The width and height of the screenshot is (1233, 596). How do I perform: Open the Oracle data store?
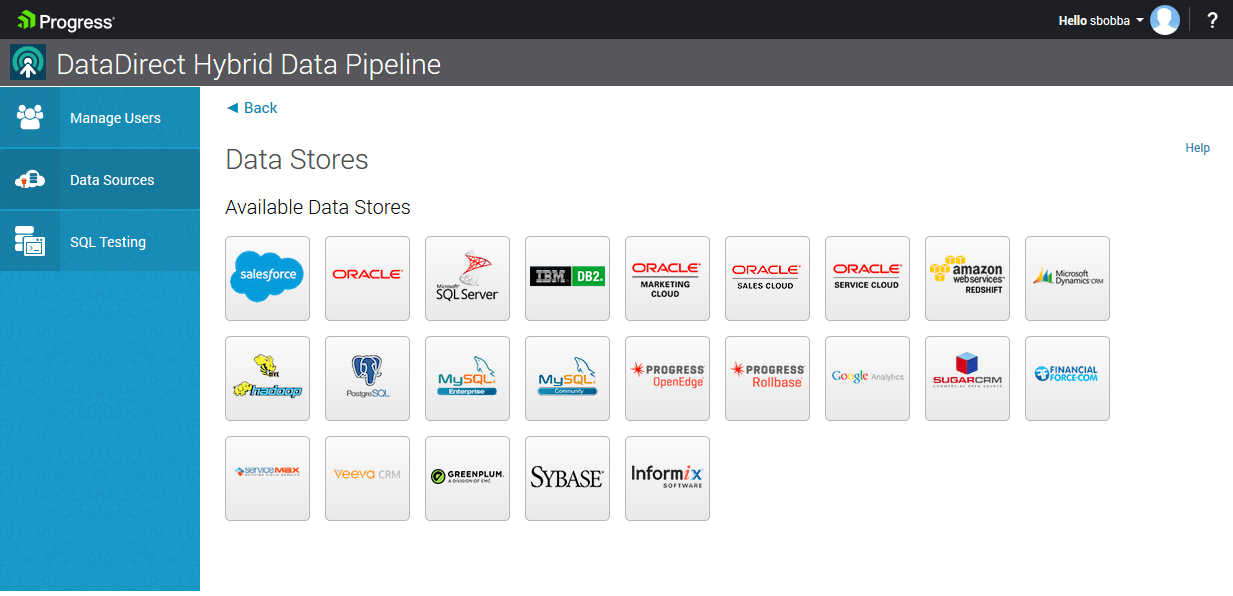point(367,278)
